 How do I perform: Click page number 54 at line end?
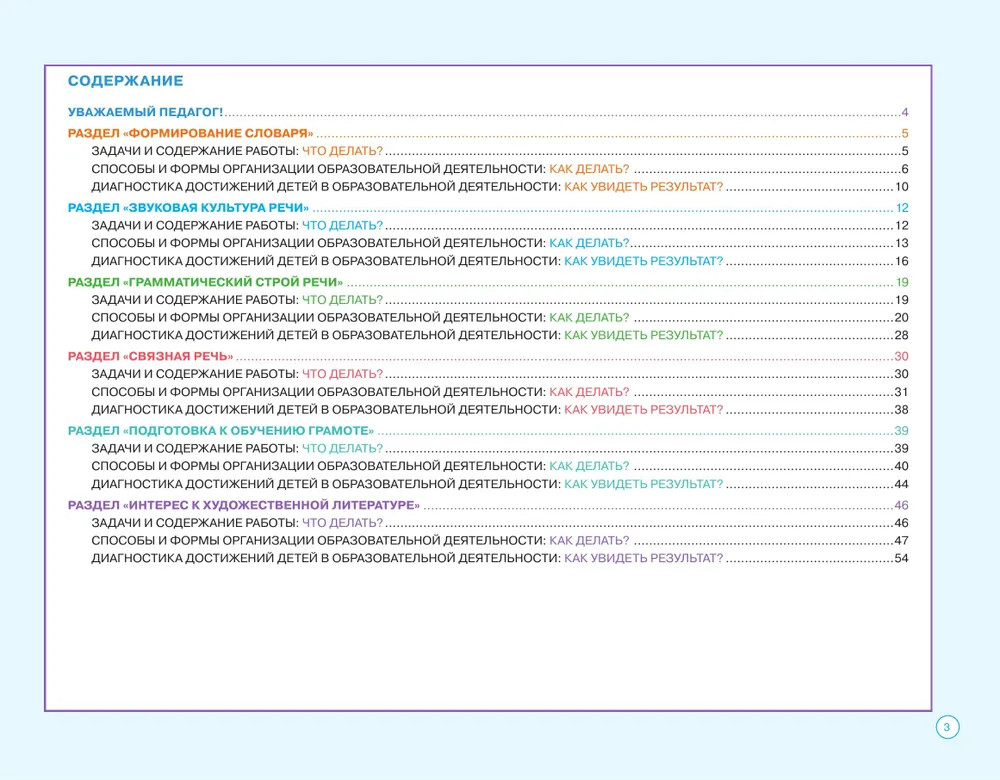pyautogui.click(x=901, y=559)
